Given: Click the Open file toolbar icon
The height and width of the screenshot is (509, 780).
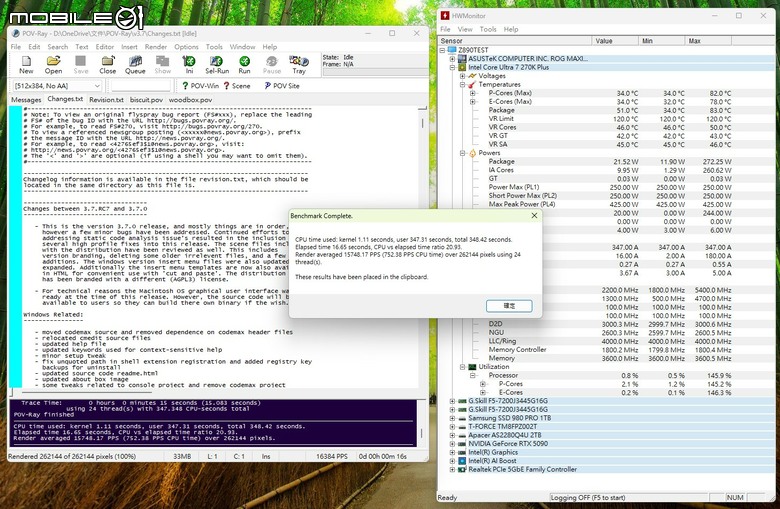Looking at the screenshot, I should pos(53,65).
